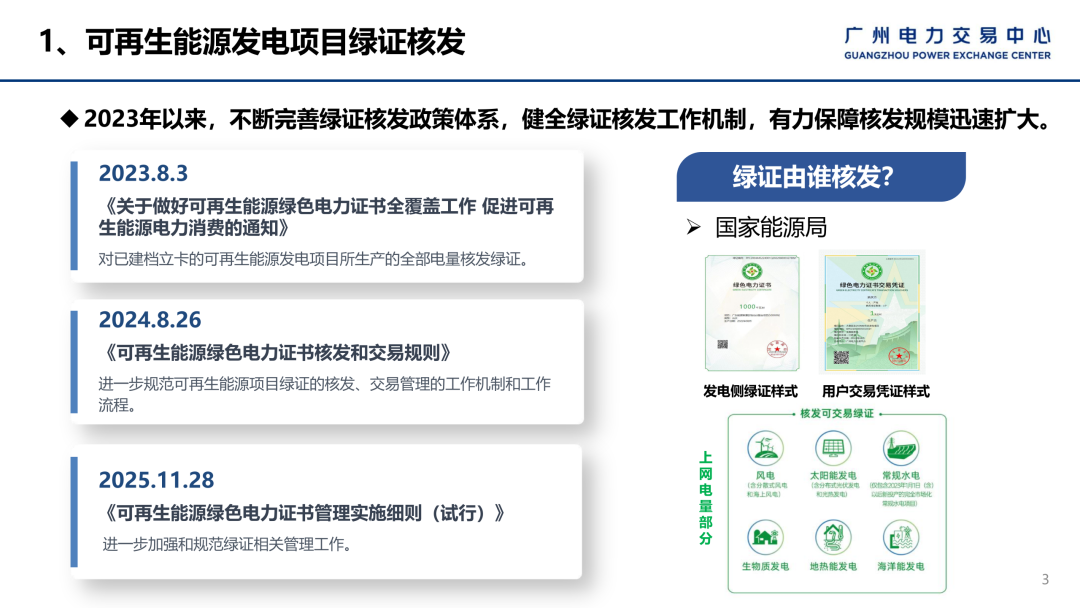The image size is (1080, 608).
Task: Click the 发电侧绿证样式 caption
Action: coord(750,391)
